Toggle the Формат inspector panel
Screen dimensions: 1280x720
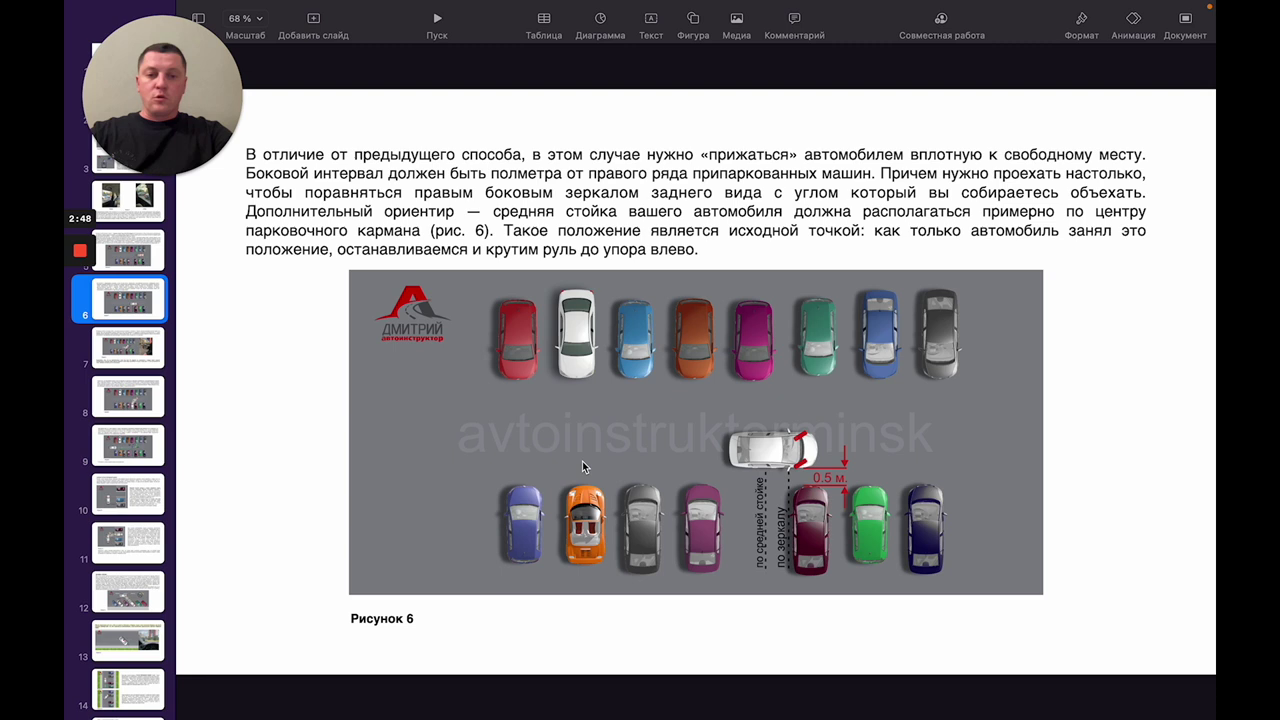pos(1081,18)
